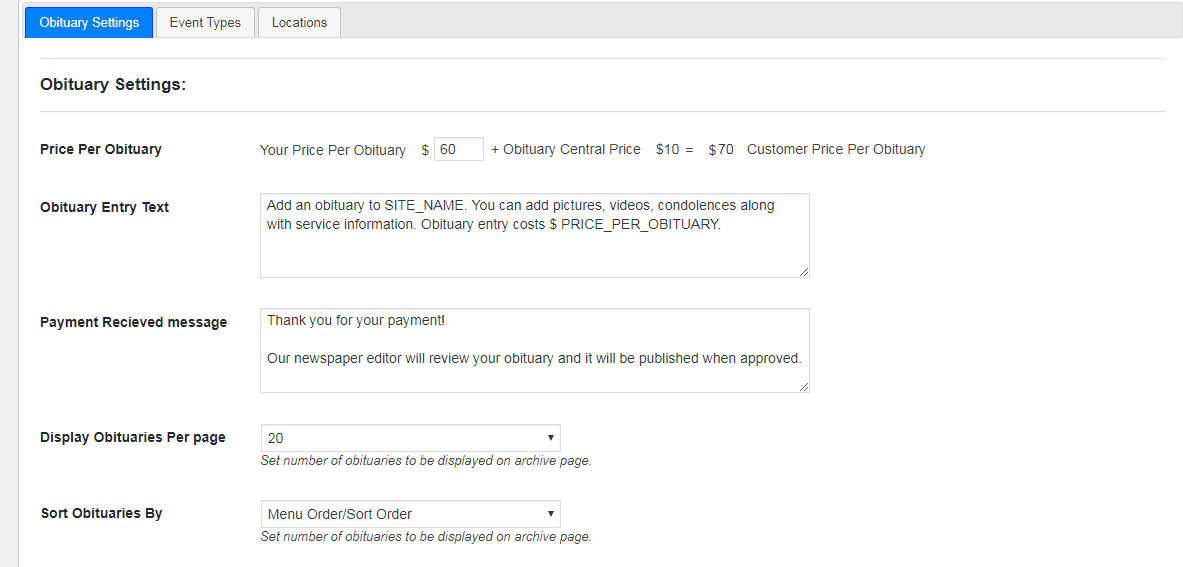
Task: Click the Payment Recieved message label
Action: click(x=133, y=322)
